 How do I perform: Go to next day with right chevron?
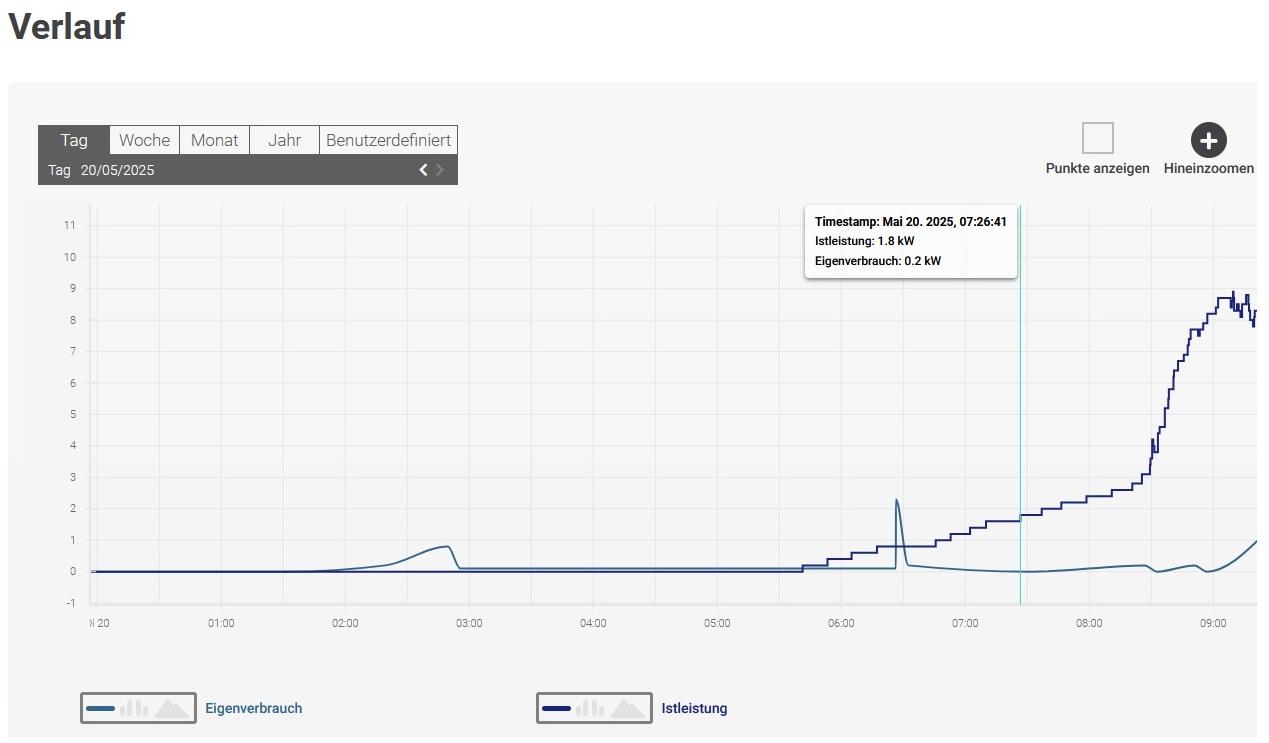(440, 170)
